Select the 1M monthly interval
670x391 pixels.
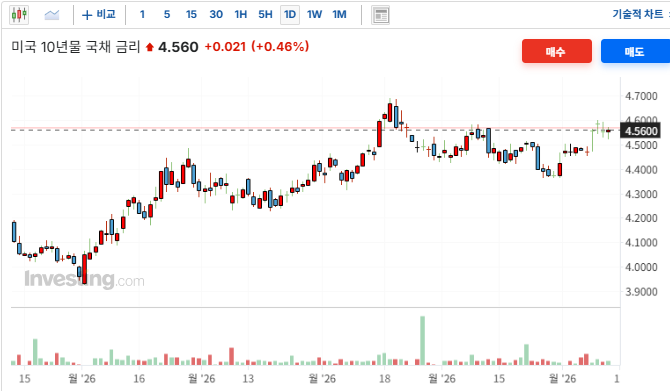click(x=339, y=15)
